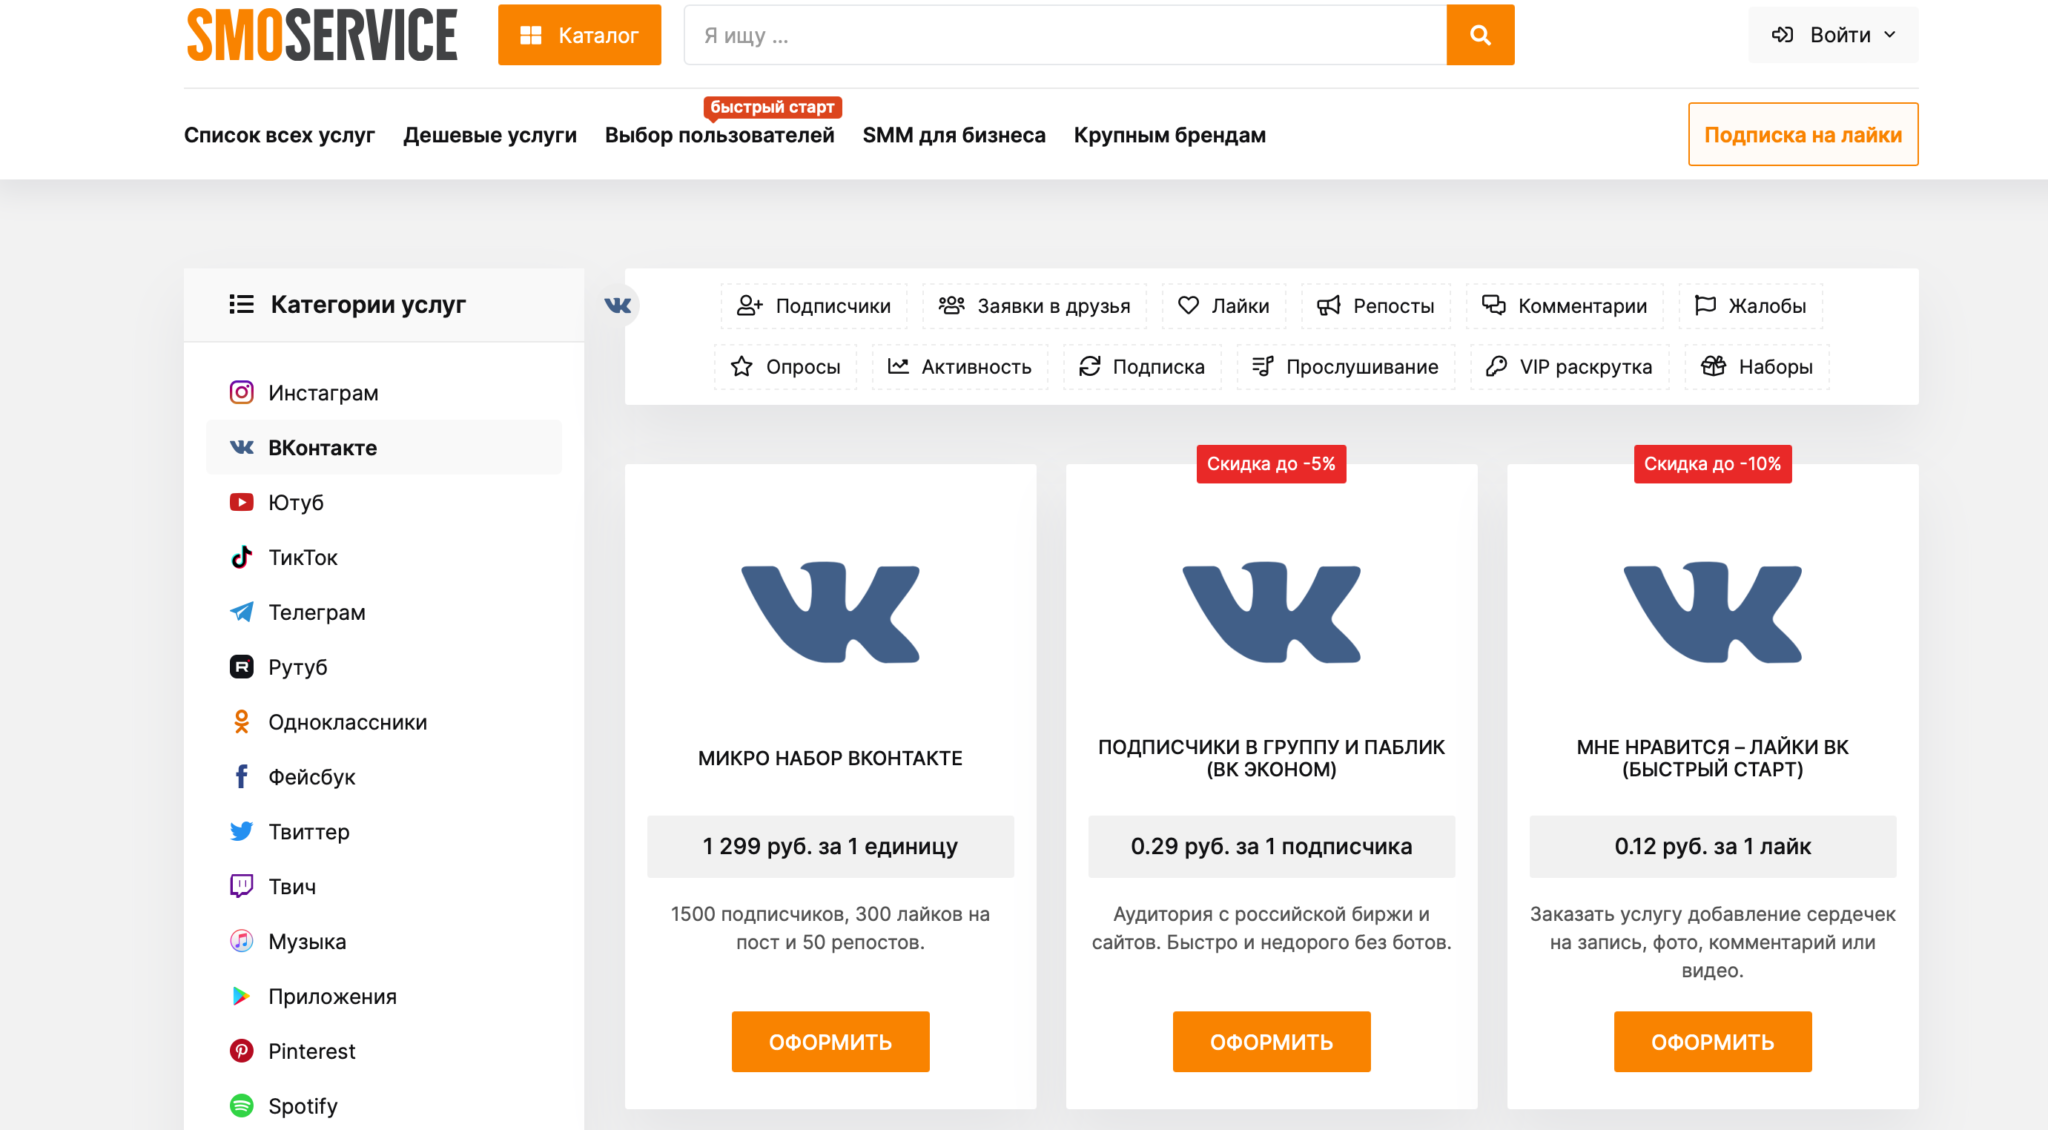Click the Скидка до -10% badge
This screenshot has height=1130, width=2048.
tap(1712, 464)
